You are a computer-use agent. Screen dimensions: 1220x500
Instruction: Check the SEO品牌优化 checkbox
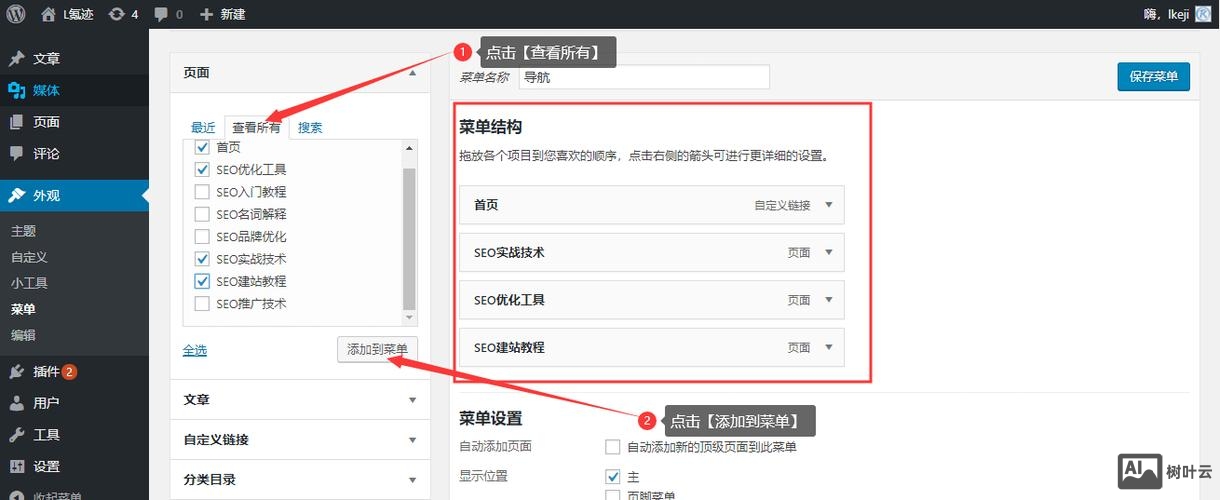coord(201,237)
